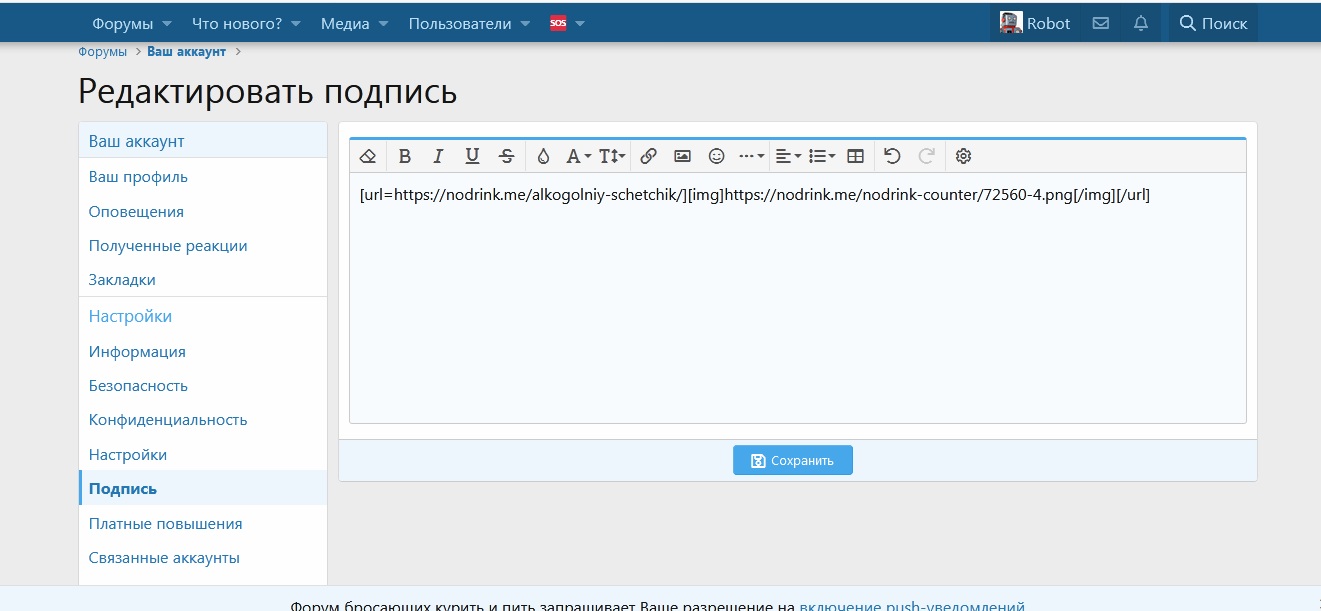This screenshot has height=611, width=1321.
Task: Open the font family dropdown
Action: [578, 156]
